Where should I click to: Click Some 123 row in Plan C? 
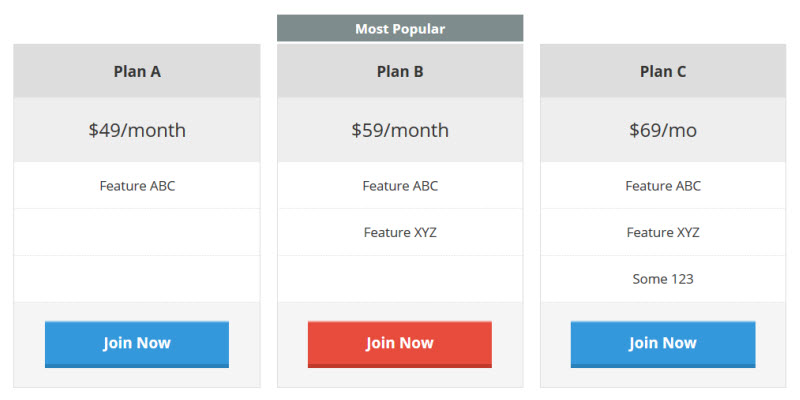[x=663, y=279]
